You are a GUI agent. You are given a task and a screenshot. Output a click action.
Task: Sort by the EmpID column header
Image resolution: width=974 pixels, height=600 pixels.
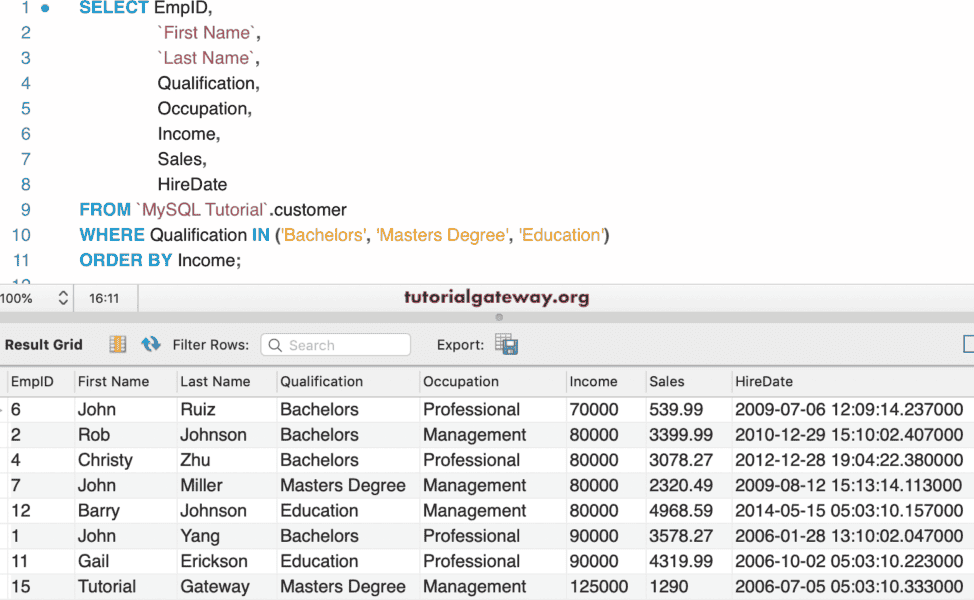click(32, 381)
